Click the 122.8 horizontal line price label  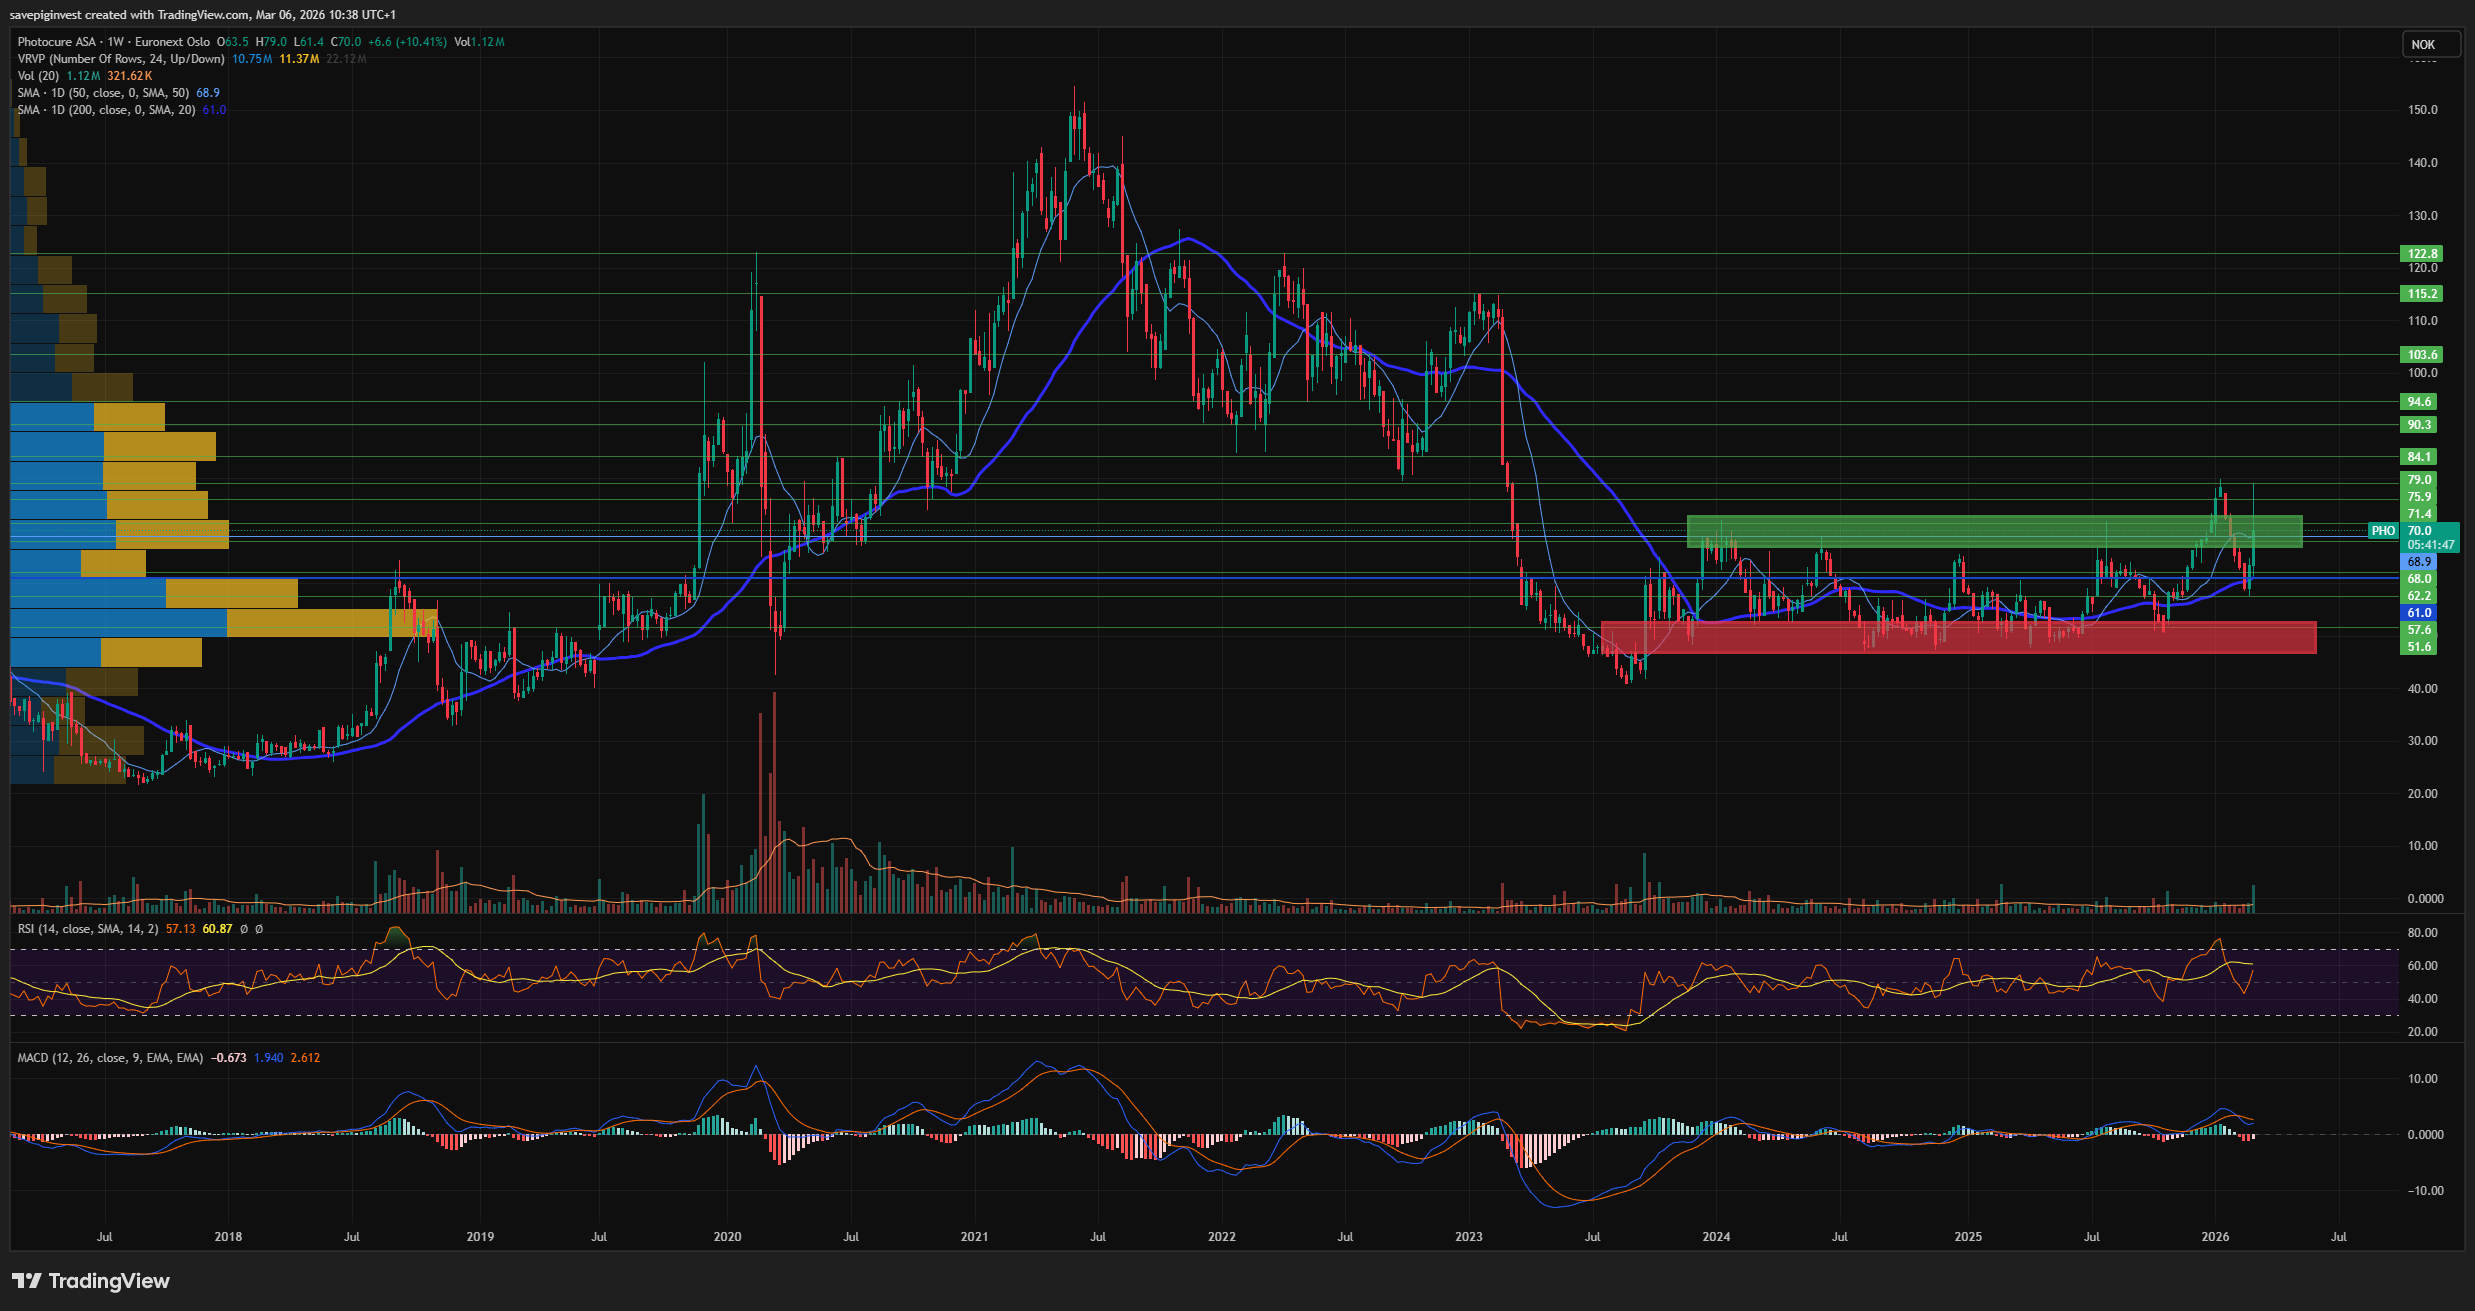click(2420, 254)
